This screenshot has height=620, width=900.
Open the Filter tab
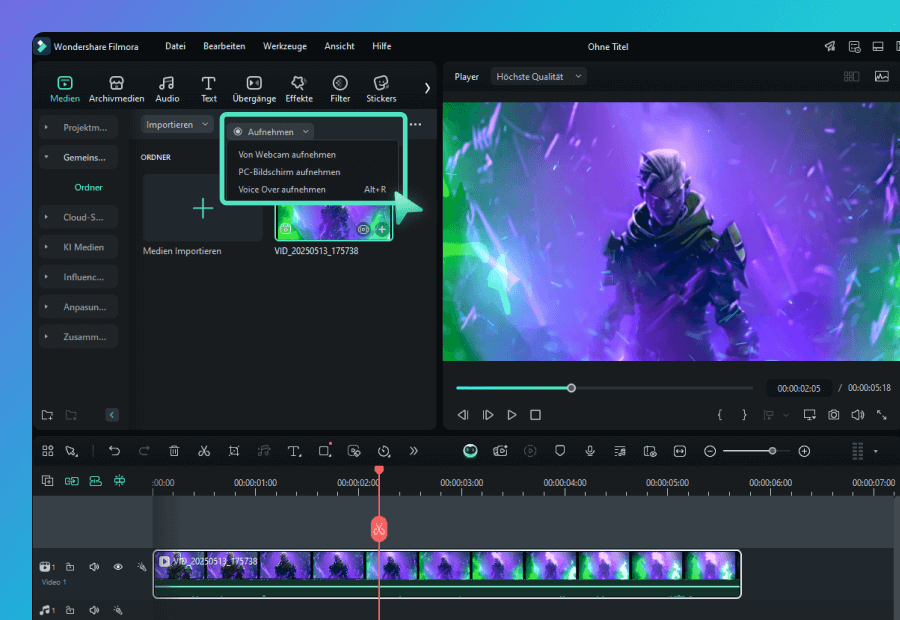[340, 89]
